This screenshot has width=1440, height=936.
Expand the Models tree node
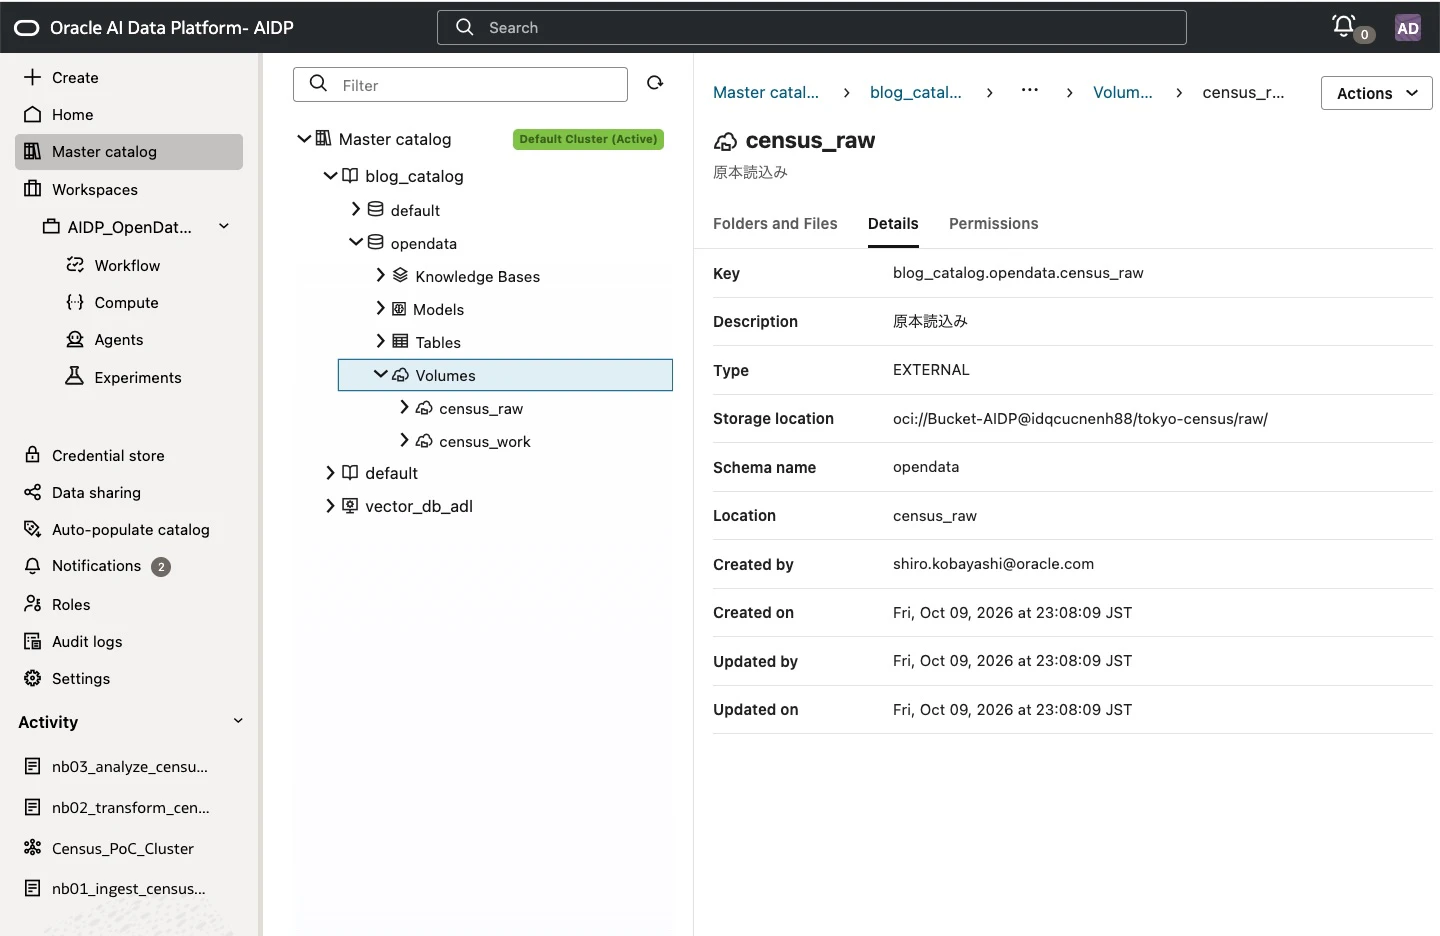tap(380, 308)
